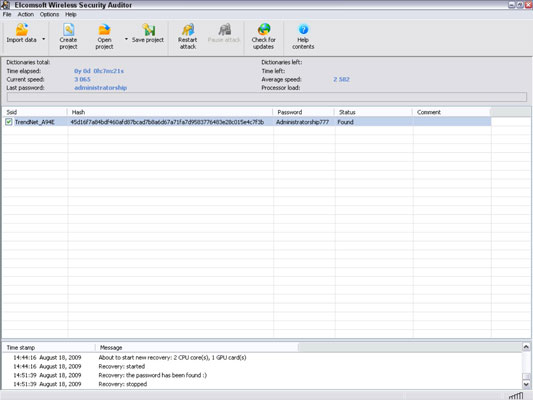Image resolution: width=533 pixels, height=400 pixels.
Task: Select the log entry 'Recovery: started'
Action: [x=122, y=366]
